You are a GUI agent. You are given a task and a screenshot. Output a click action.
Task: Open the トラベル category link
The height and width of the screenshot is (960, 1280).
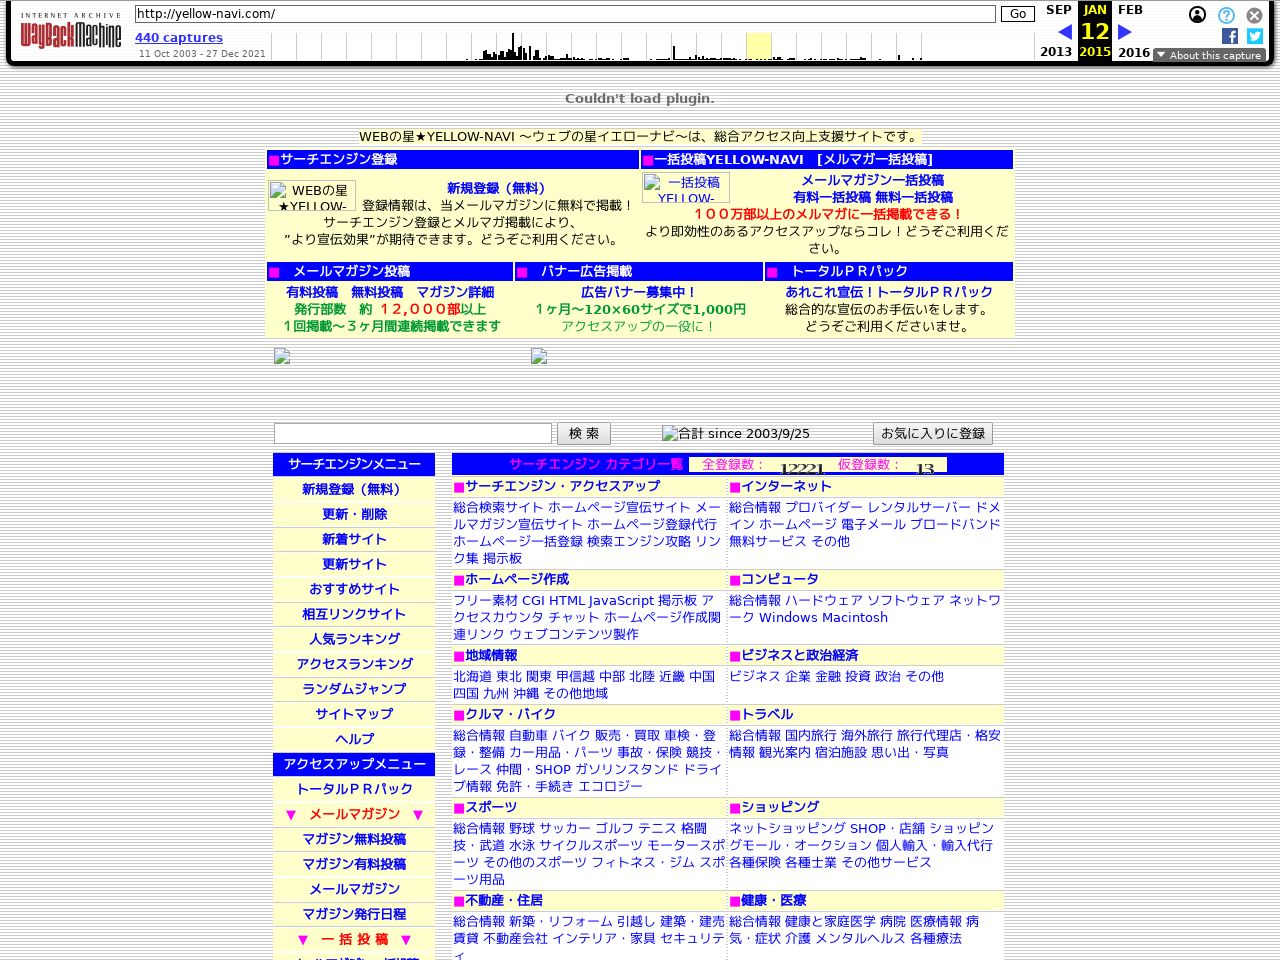tap(767, 714)
